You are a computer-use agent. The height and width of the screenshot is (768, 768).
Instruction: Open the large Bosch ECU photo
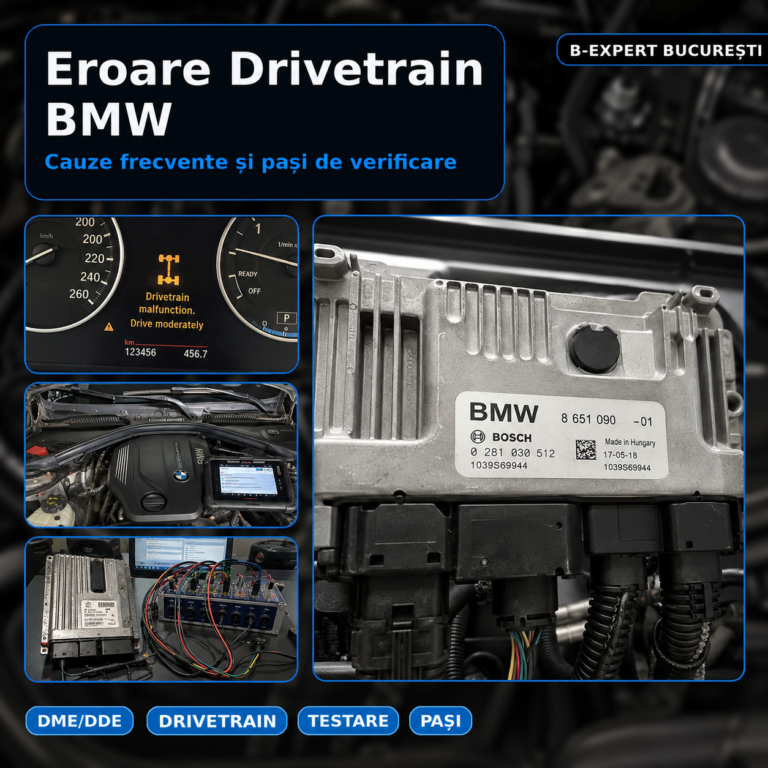coord(528,448)
